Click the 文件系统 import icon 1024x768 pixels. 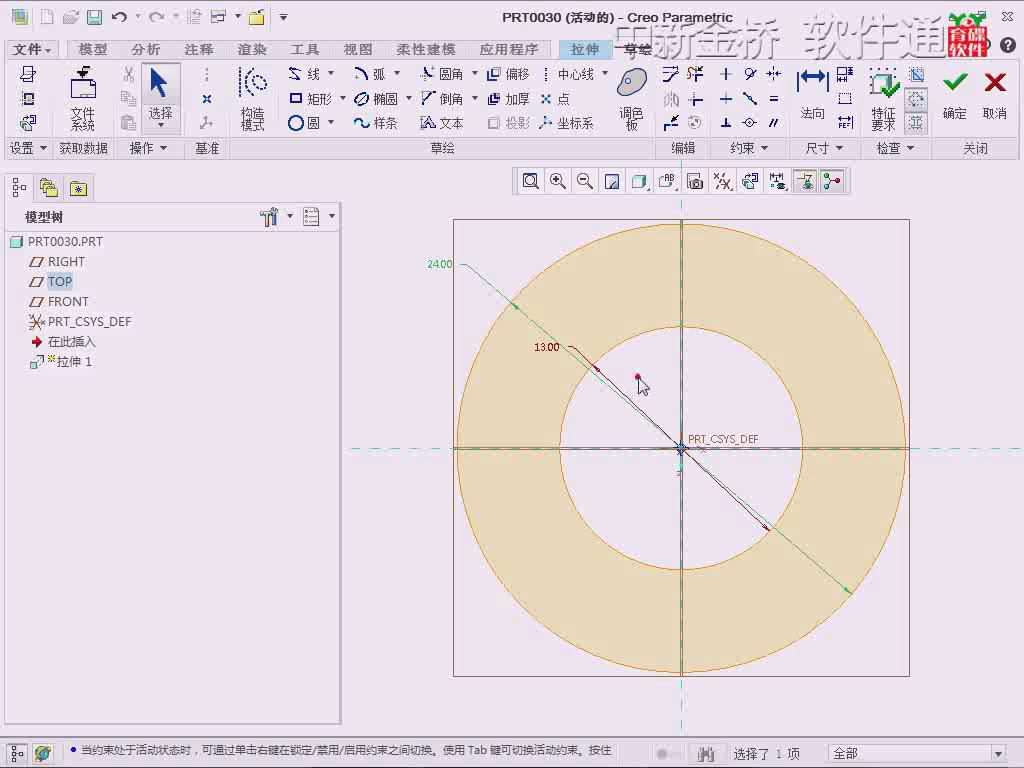[83, 99]
